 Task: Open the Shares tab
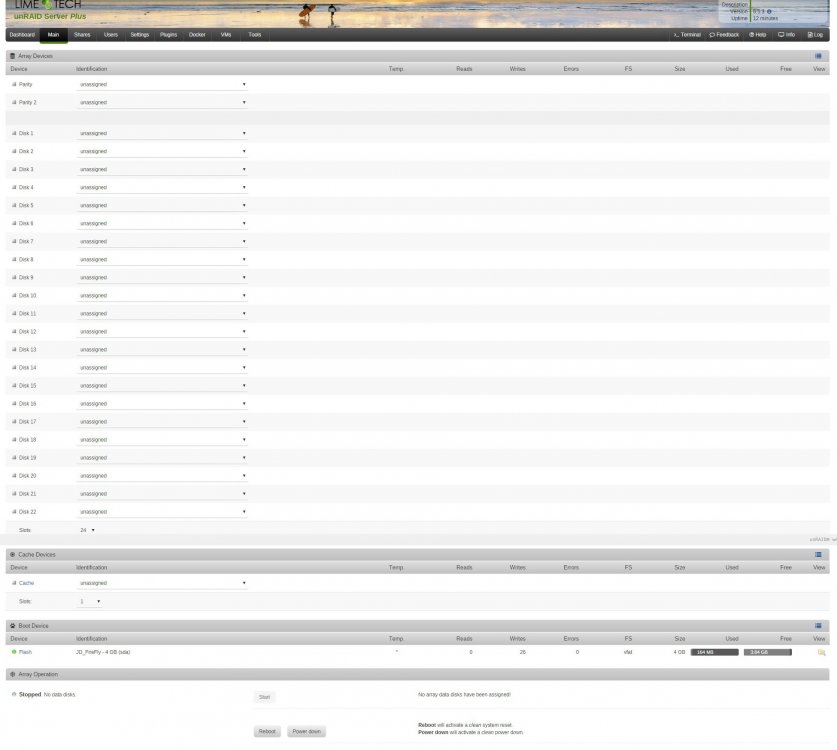click(x=82, y=35)
